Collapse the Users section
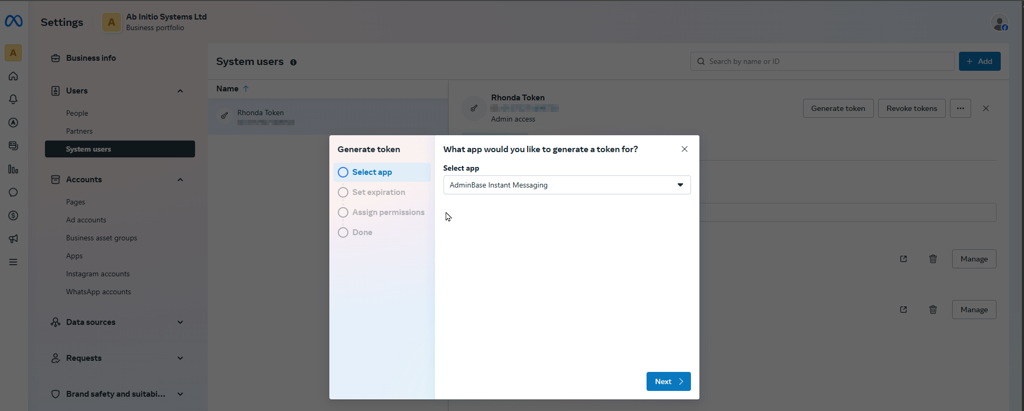The image size is (1024, 411). 180,91
